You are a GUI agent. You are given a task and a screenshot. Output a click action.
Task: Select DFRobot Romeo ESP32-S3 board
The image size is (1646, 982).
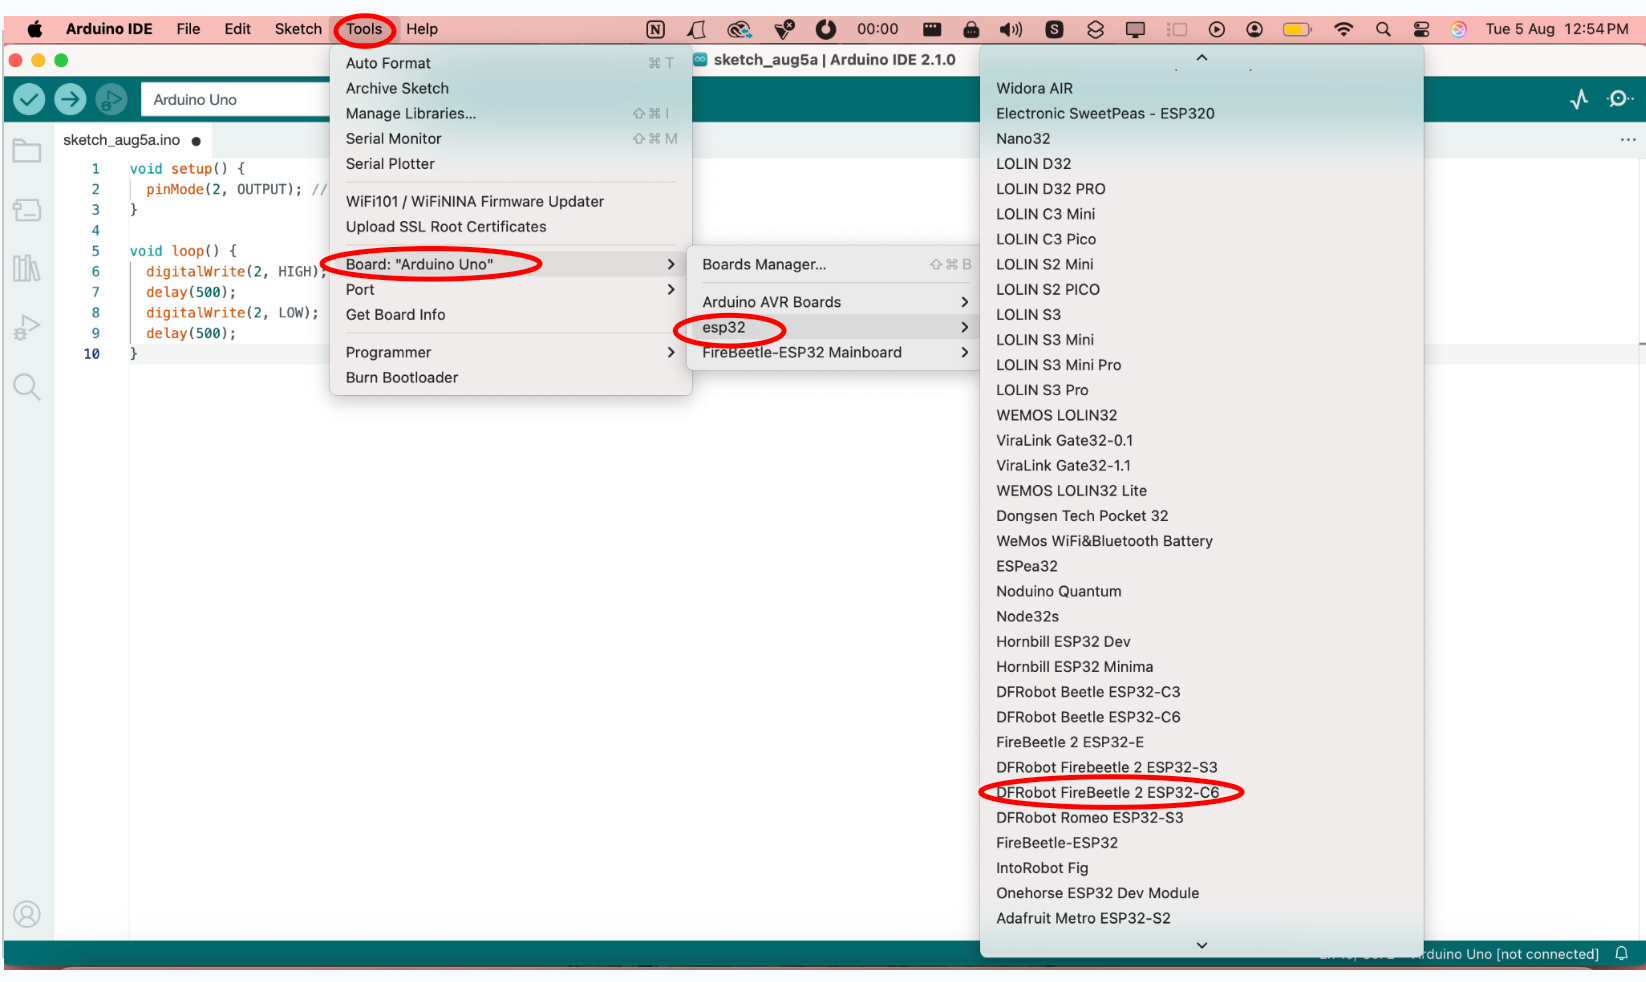1202,818
